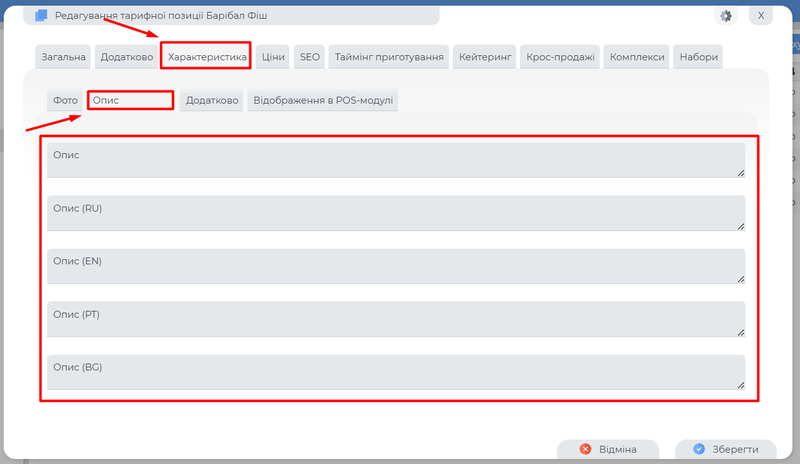Select the Комплекси tab
Viewport: 800px width, 464px height.
[637, 58]
